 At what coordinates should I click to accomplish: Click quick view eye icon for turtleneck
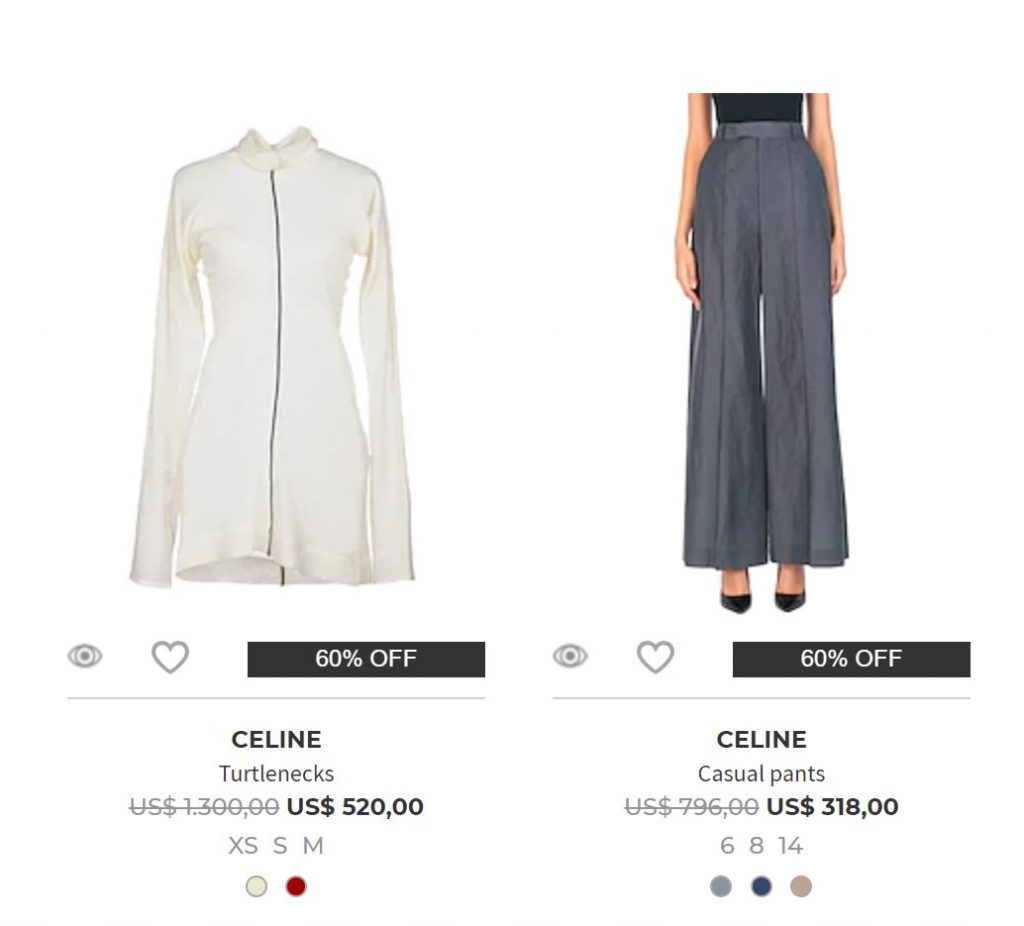point(85,657)
